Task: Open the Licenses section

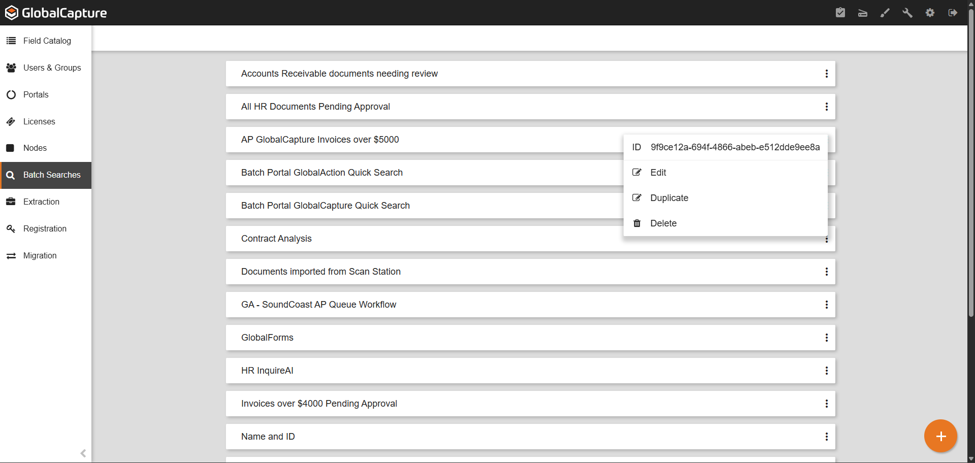Action: click(x=45, y=121)
